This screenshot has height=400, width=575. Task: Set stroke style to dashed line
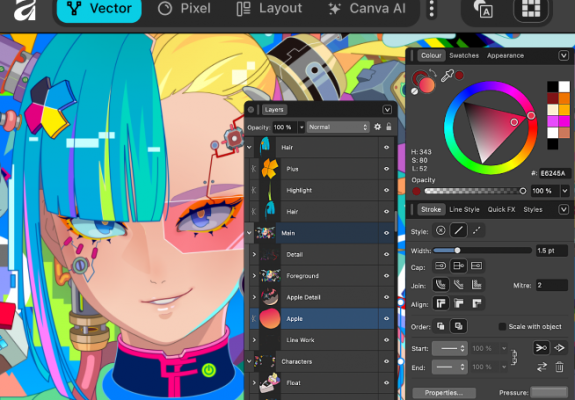pyautogui.click(x=476, y=231)
